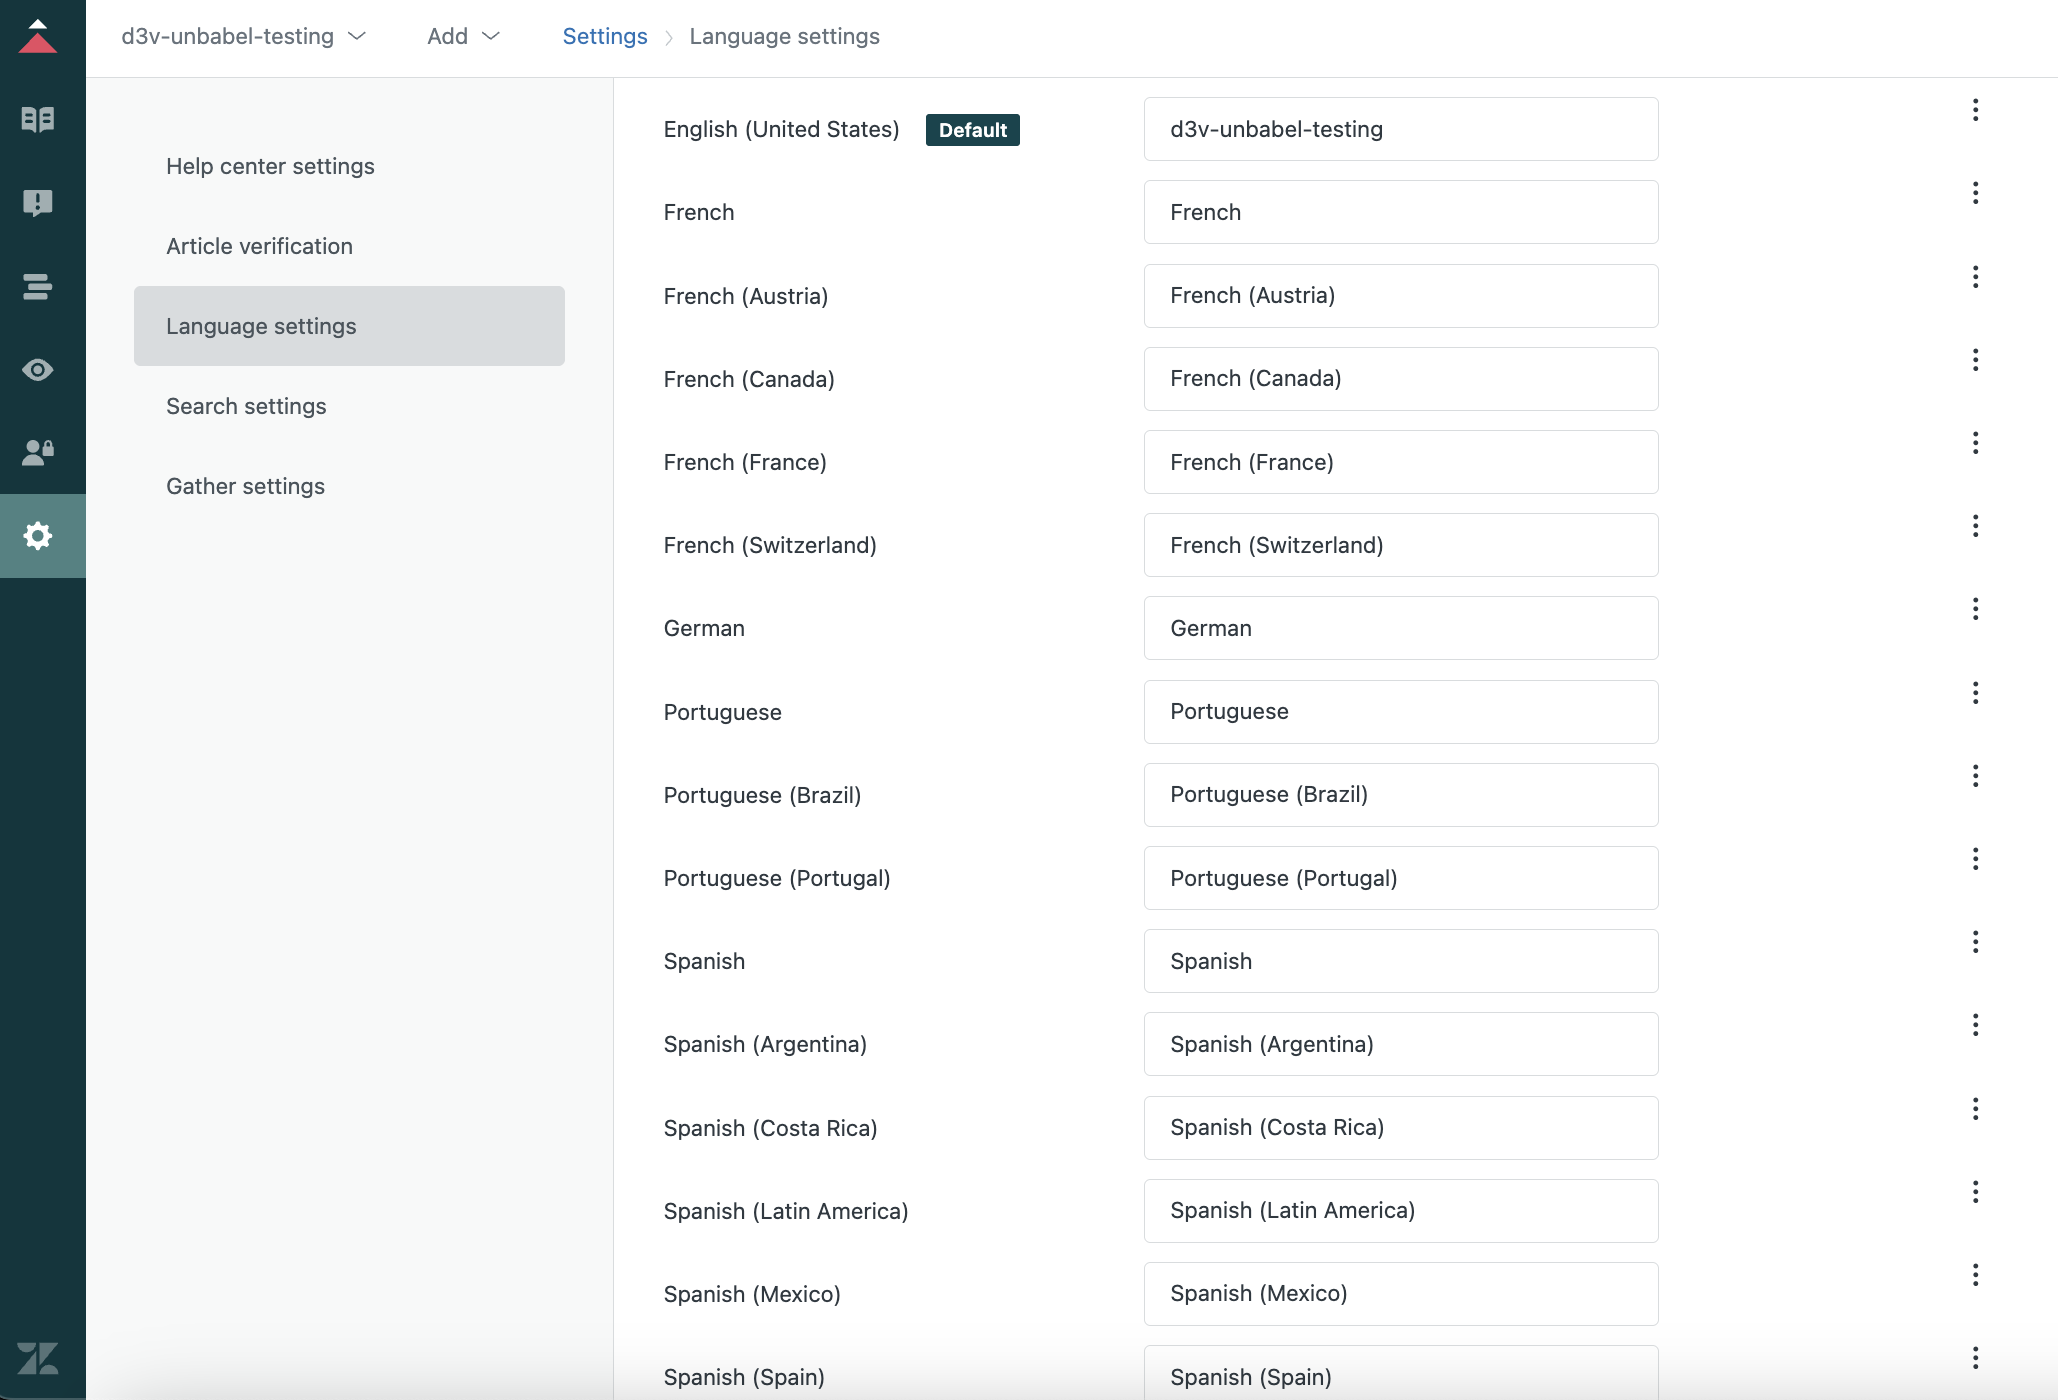Screen dimensions: 2058x1400
Task: Open Search settings
Action: [349, 406]
